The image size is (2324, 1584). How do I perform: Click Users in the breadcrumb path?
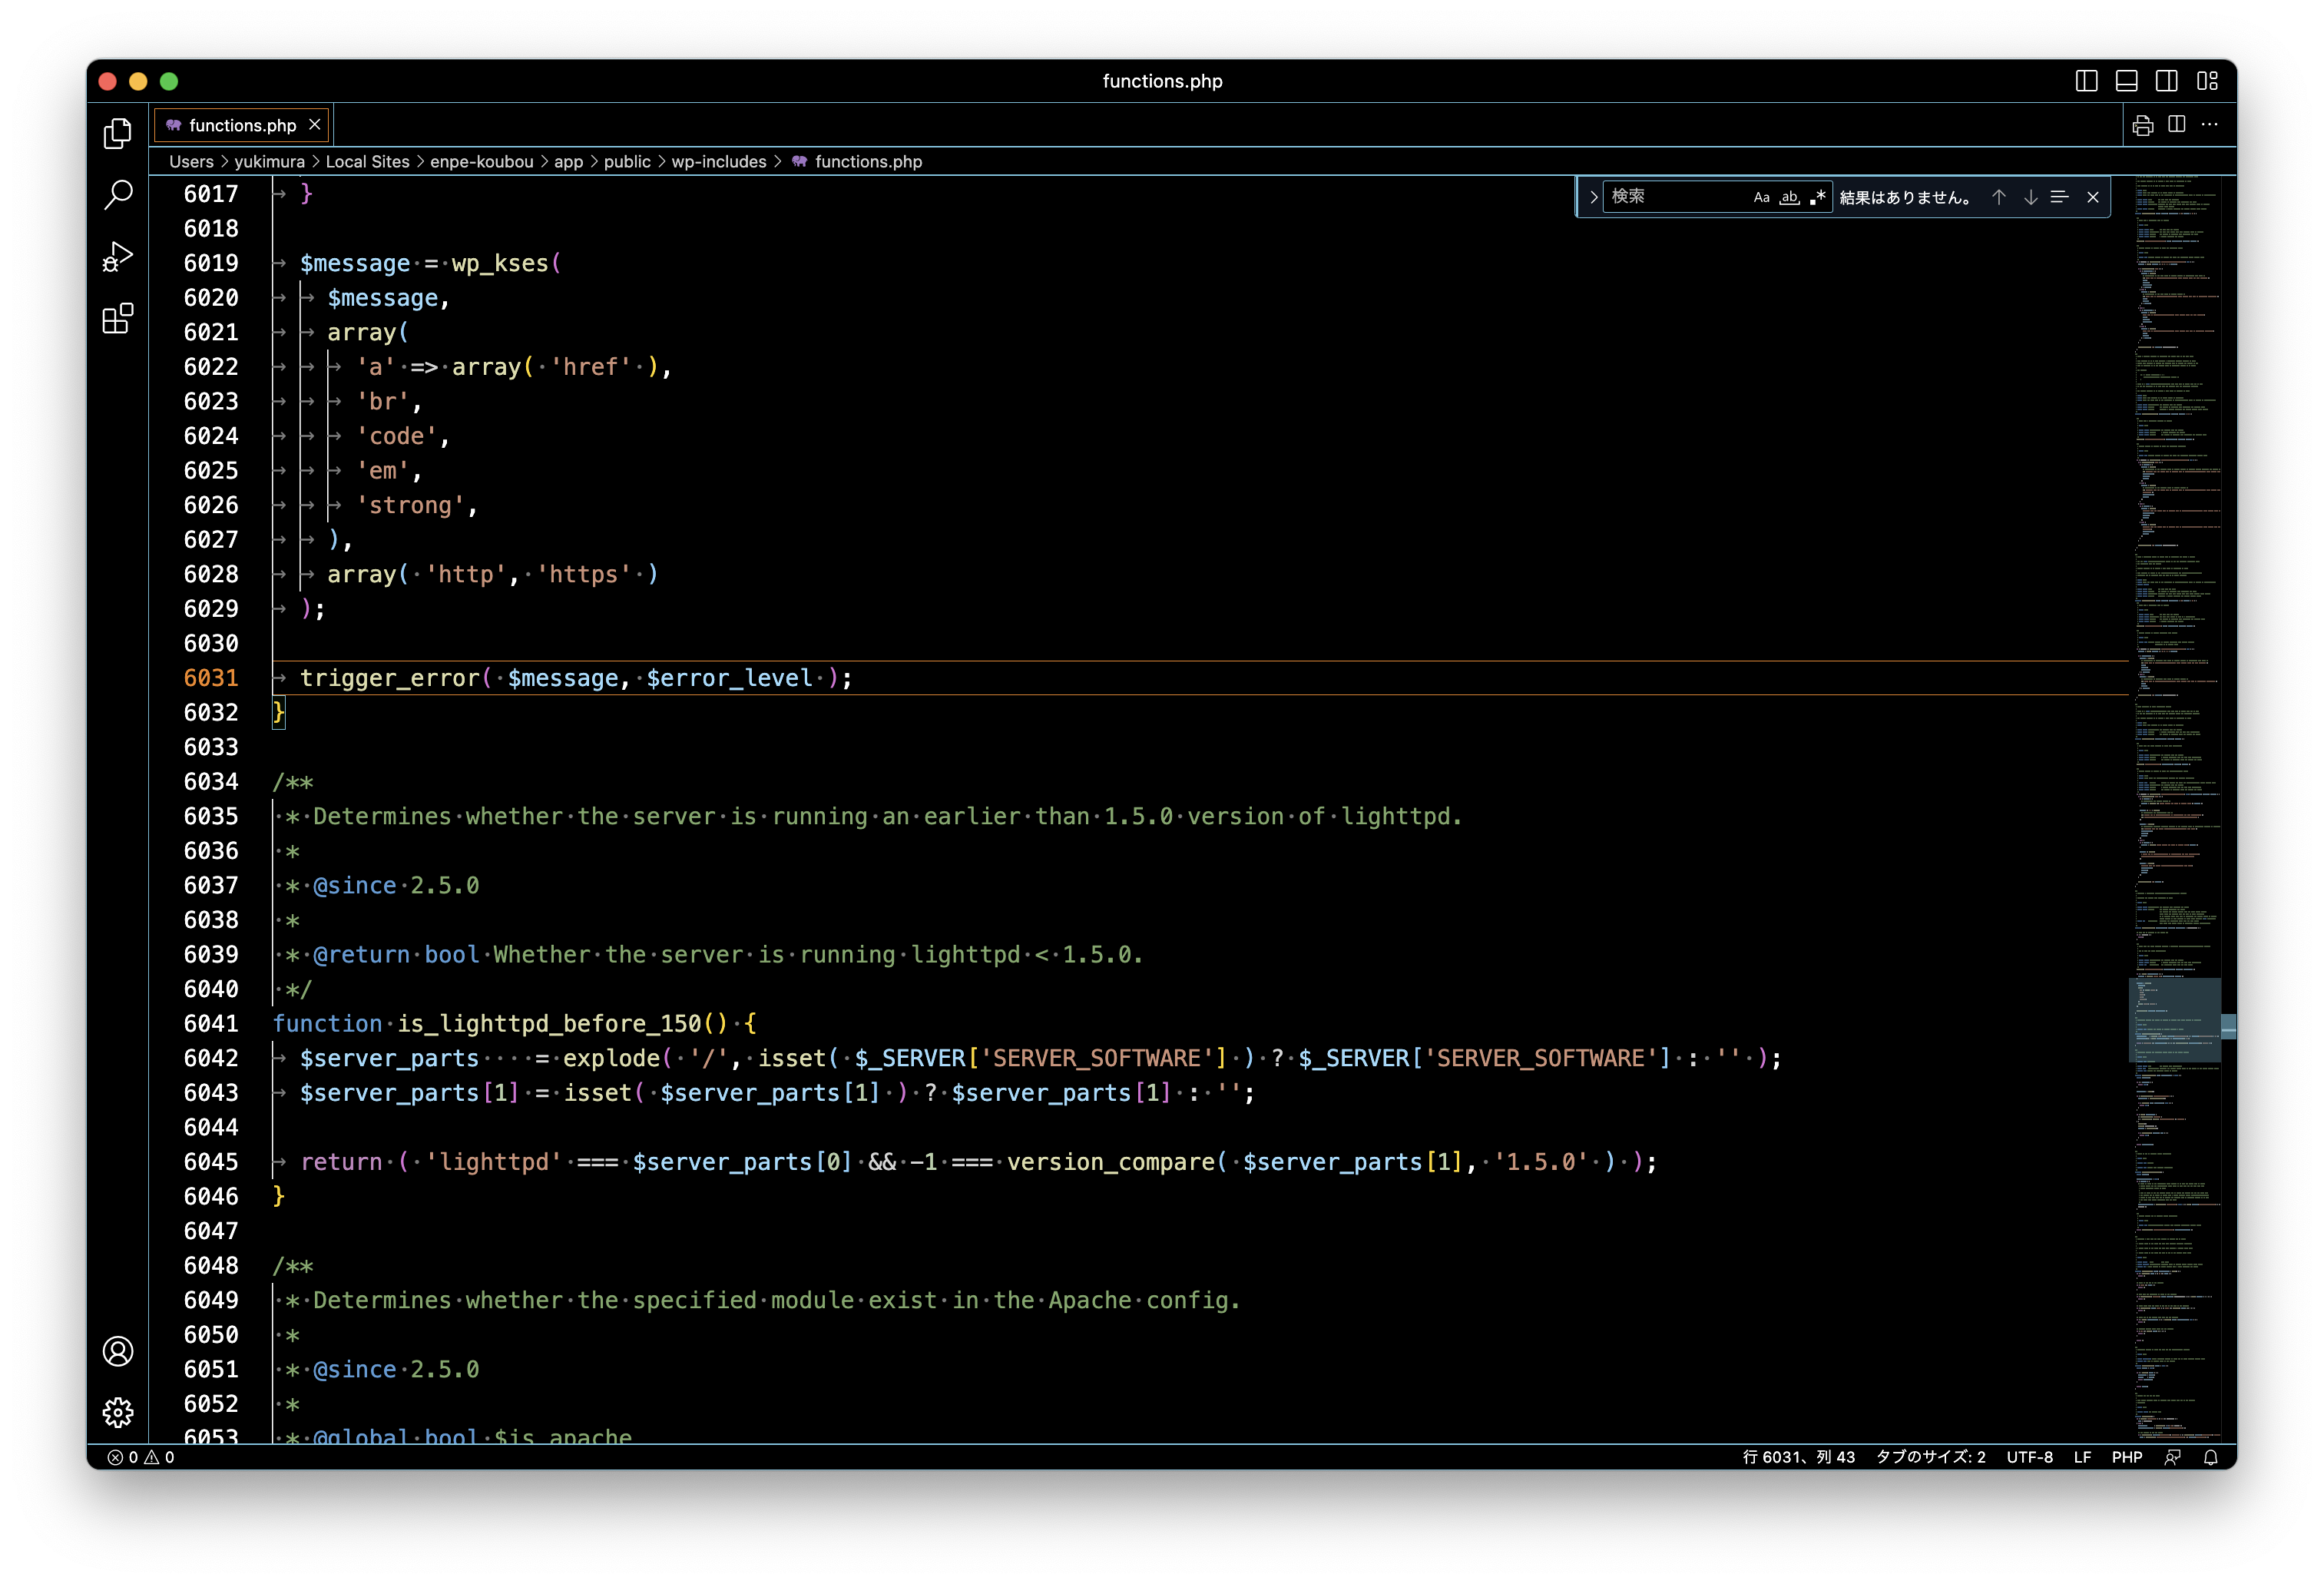(x=191, y=161)
